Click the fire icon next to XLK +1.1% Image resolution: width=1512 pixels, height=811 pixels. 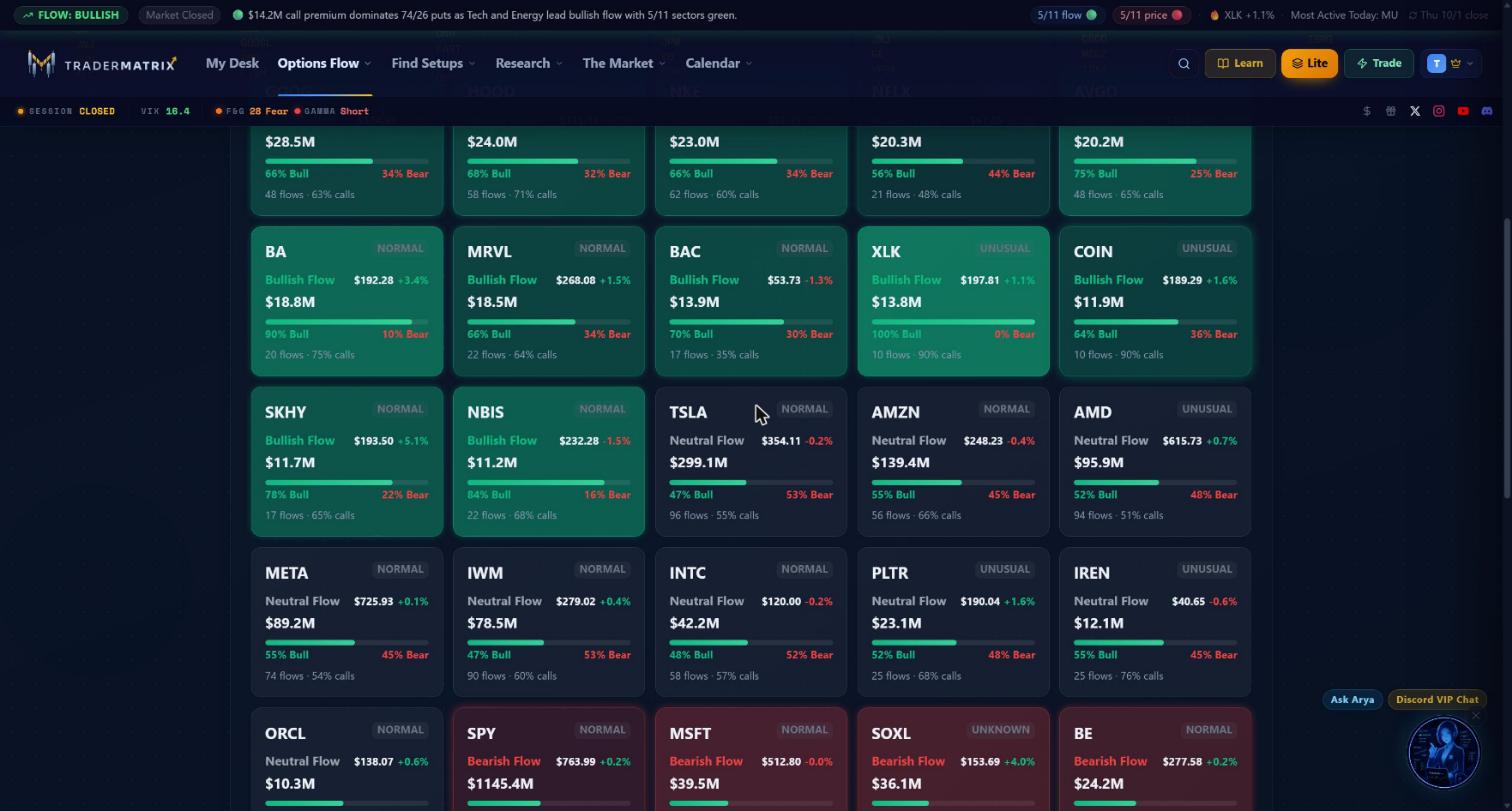pos(1215,15)
